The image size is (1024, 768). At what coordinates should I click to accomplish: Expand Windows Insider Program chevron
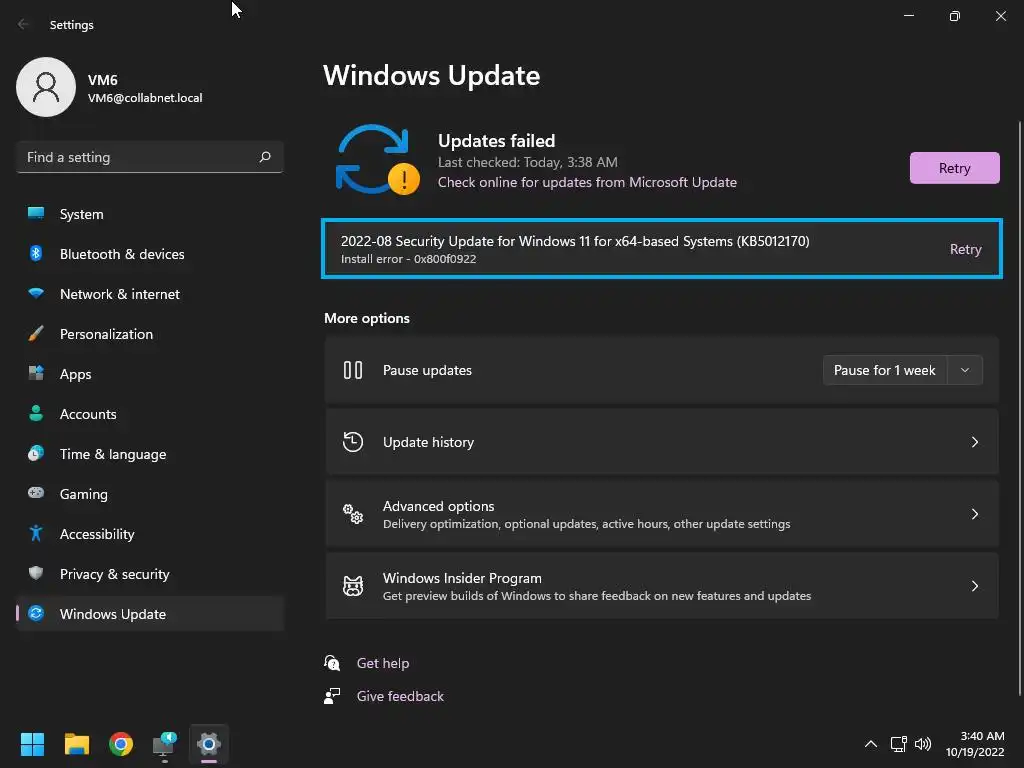[974, 586]
